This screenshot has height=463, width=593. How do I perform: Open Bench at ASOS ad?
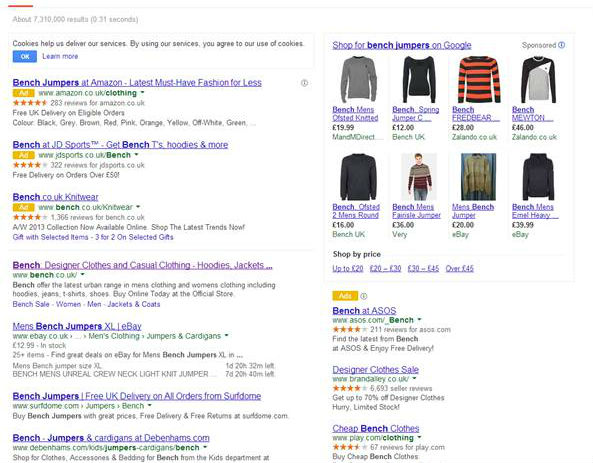(364, 311)
